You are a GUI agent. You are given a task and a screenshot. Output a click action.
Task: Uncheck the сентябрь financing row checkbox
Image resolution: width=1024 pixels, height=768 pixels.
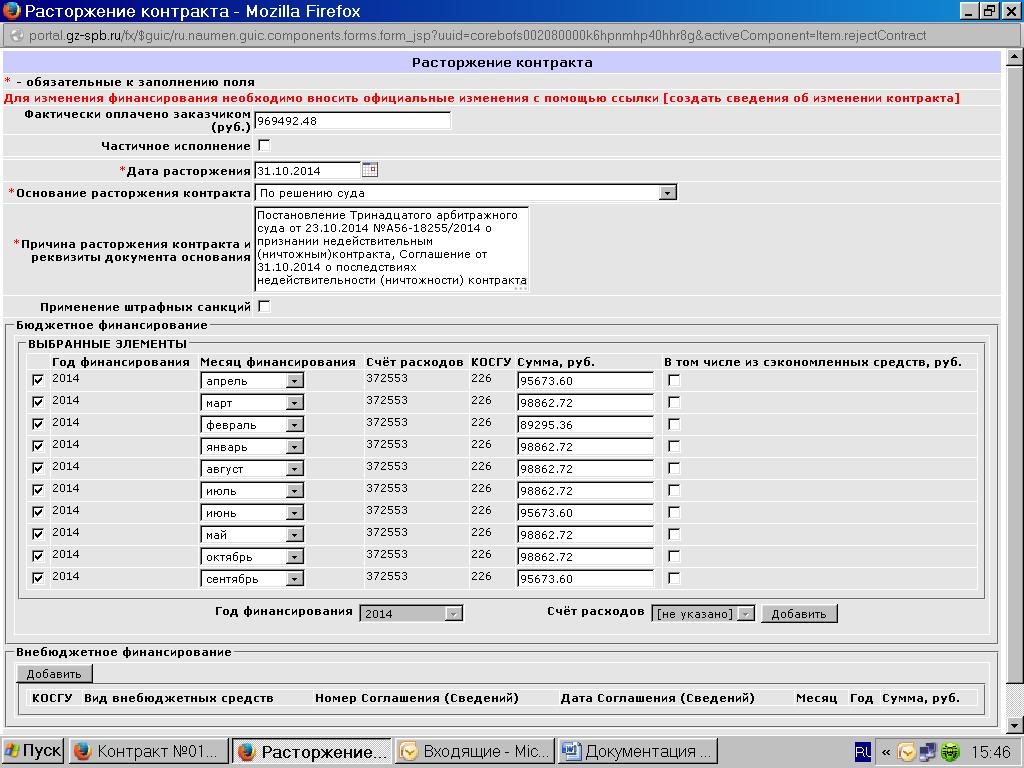click(38, 577)
